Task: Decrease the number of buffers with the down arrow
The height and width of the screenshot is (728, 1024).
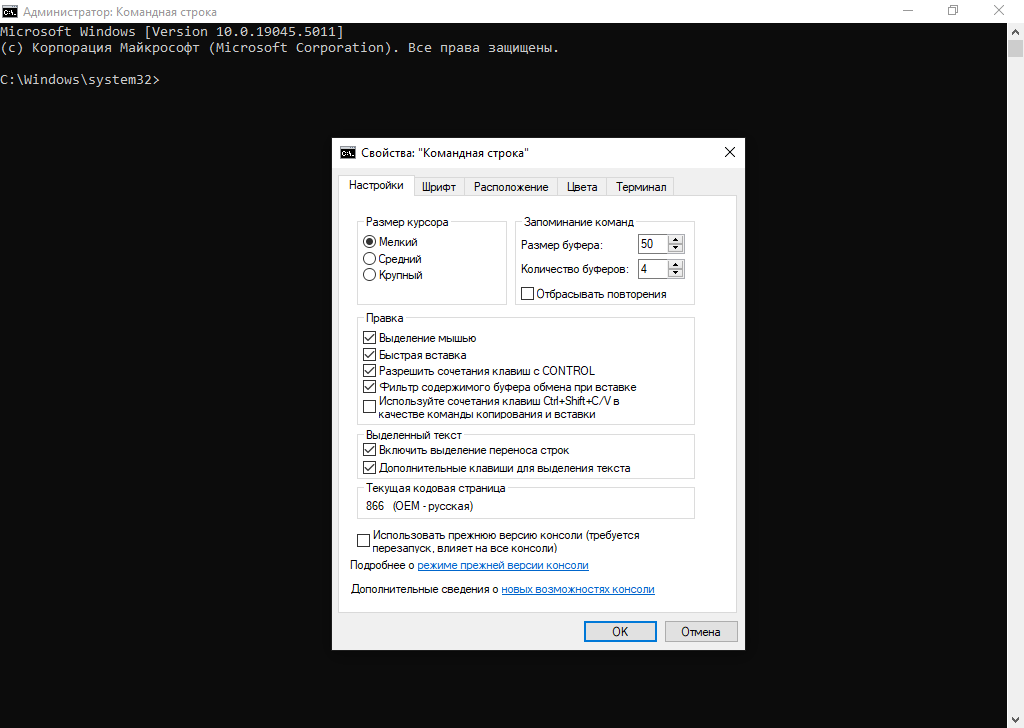Action: (676, 274)
